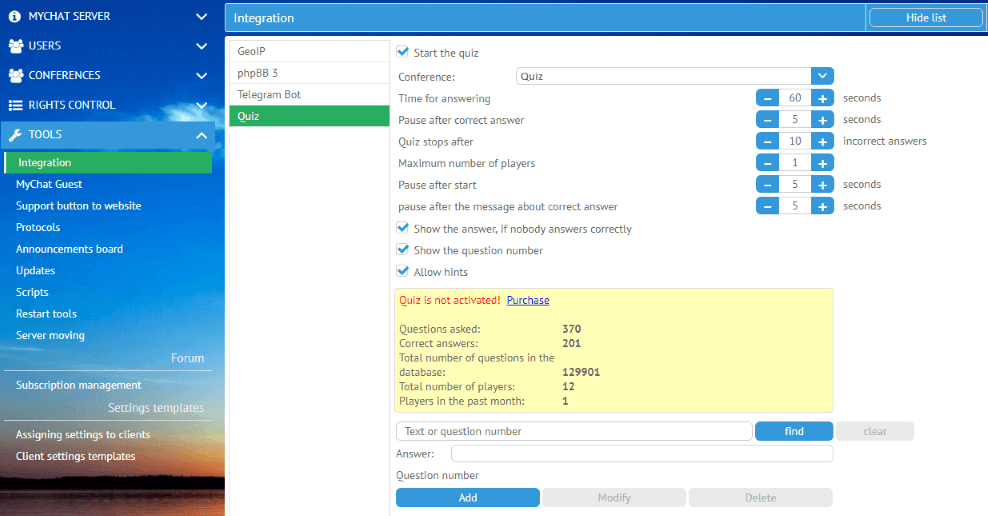The image size is (988, 516).
Task: Click the Text or question number field
Action: tap(574, 431)
